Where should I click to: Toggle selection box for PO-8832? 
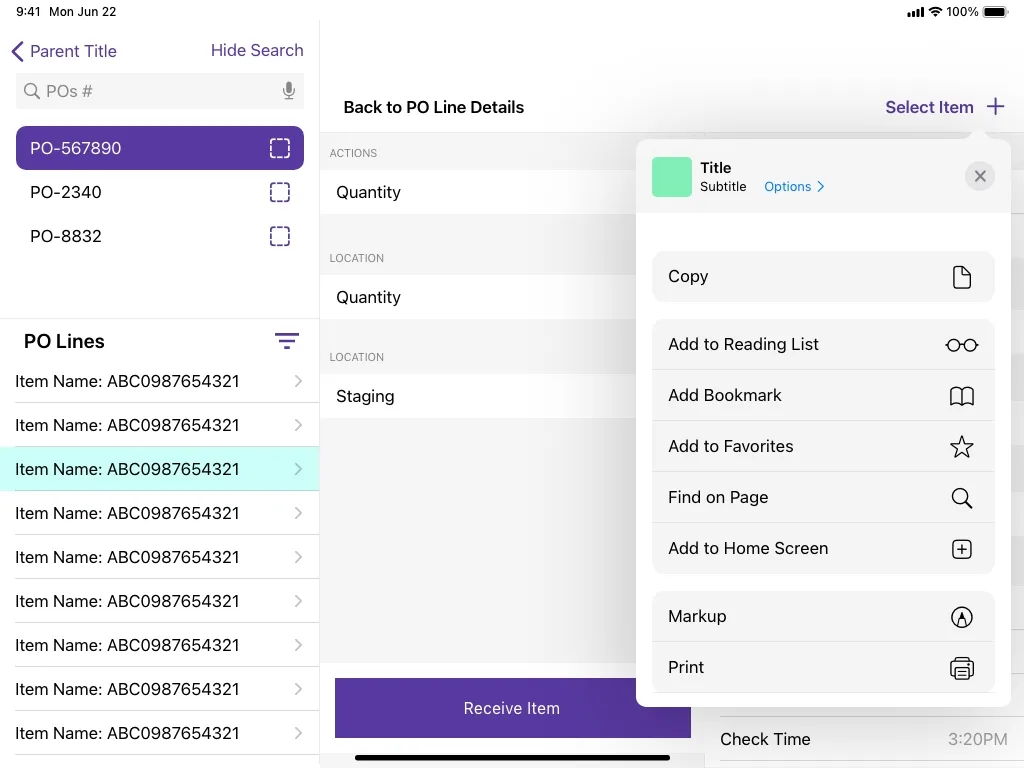(280, 236)
